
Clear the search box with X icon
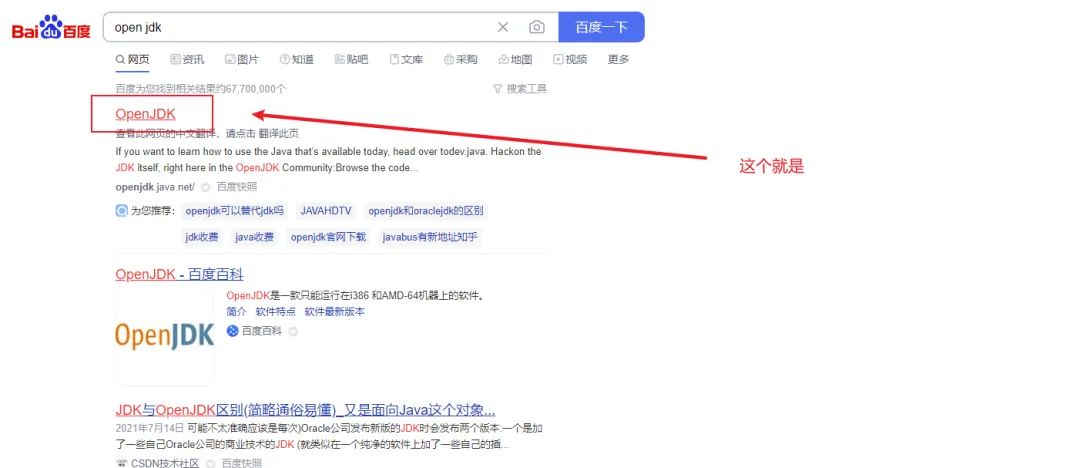503,27
